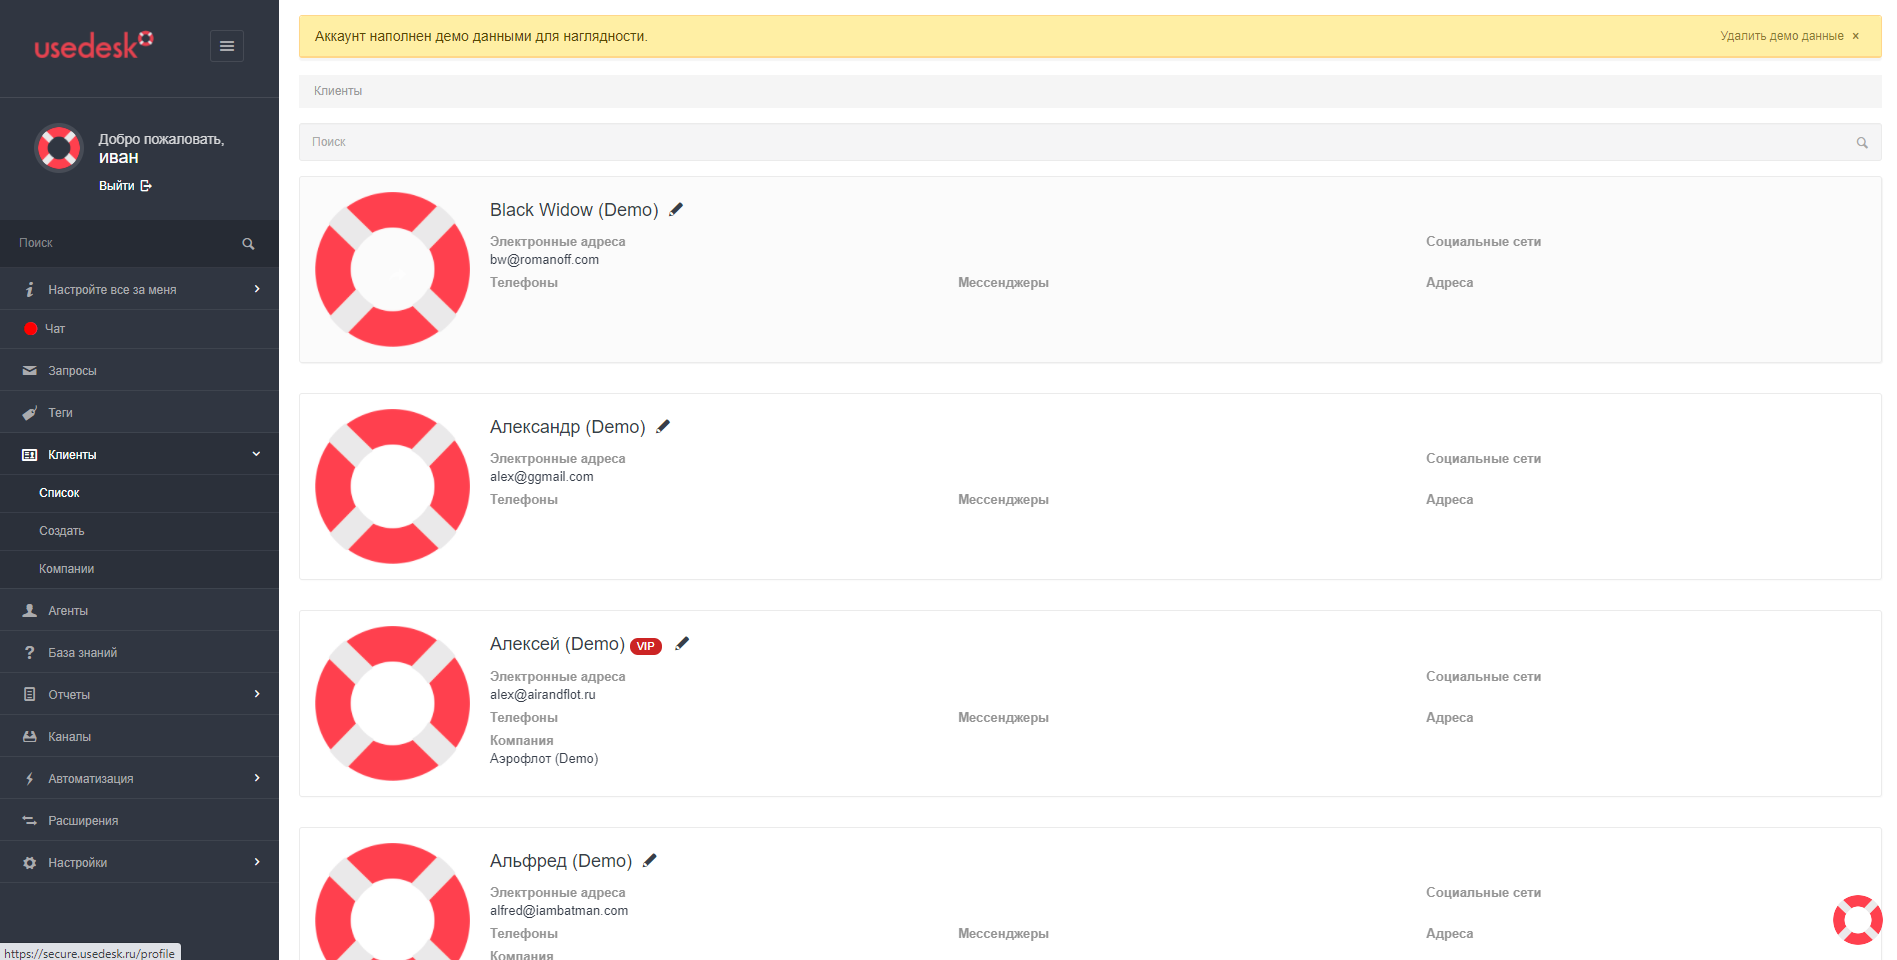Click the document icon for Отчеты
The width and height of the screenshot is (1897, 960).
[30, 695]
